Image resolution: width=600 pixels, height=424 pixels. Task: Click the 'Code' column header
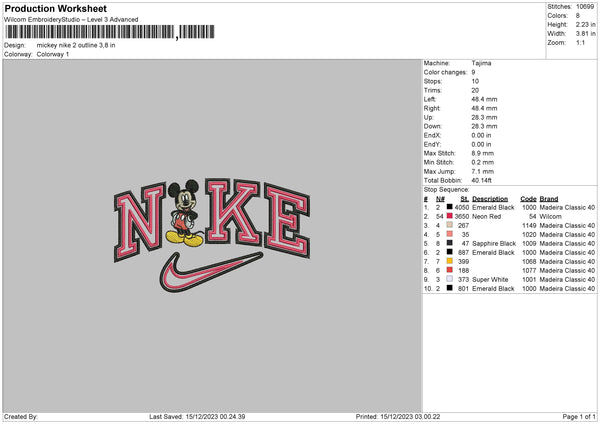(528, 199)
